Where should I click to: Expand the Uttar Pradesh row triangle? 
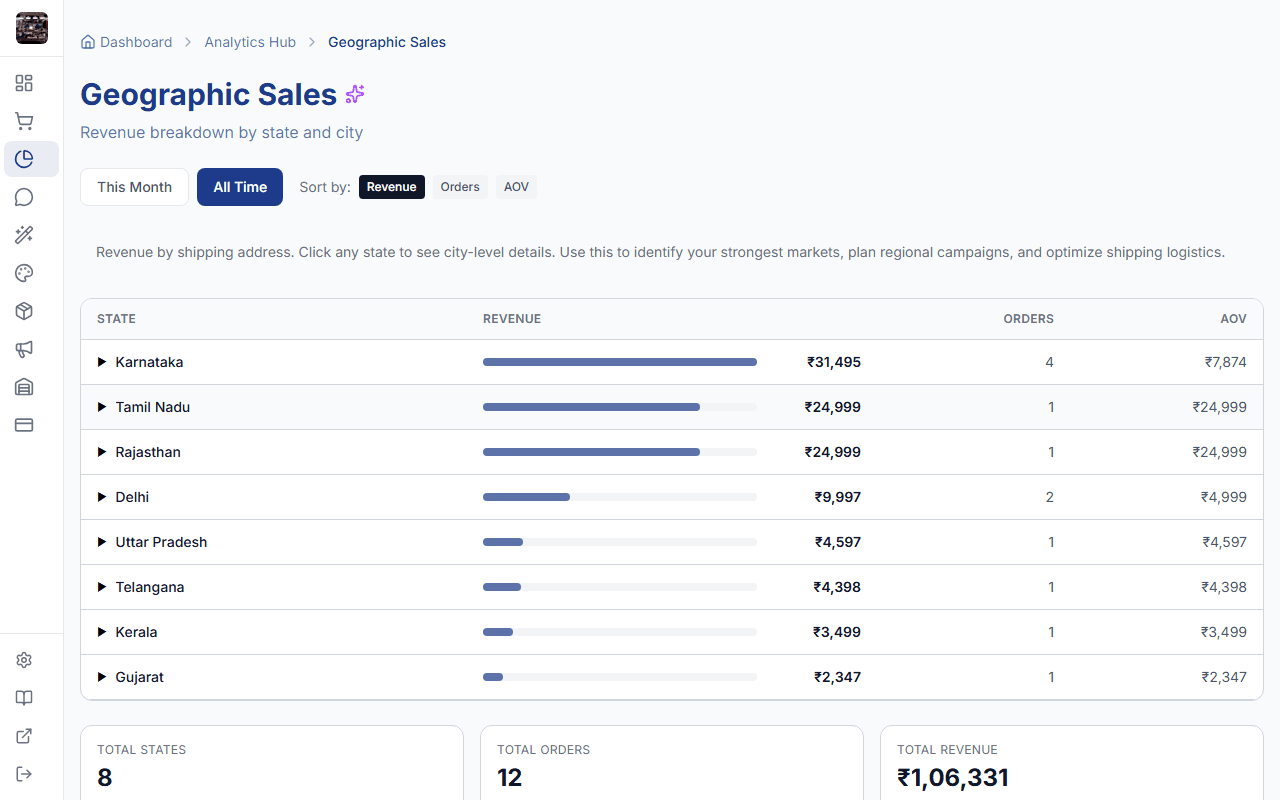point(102,542)
